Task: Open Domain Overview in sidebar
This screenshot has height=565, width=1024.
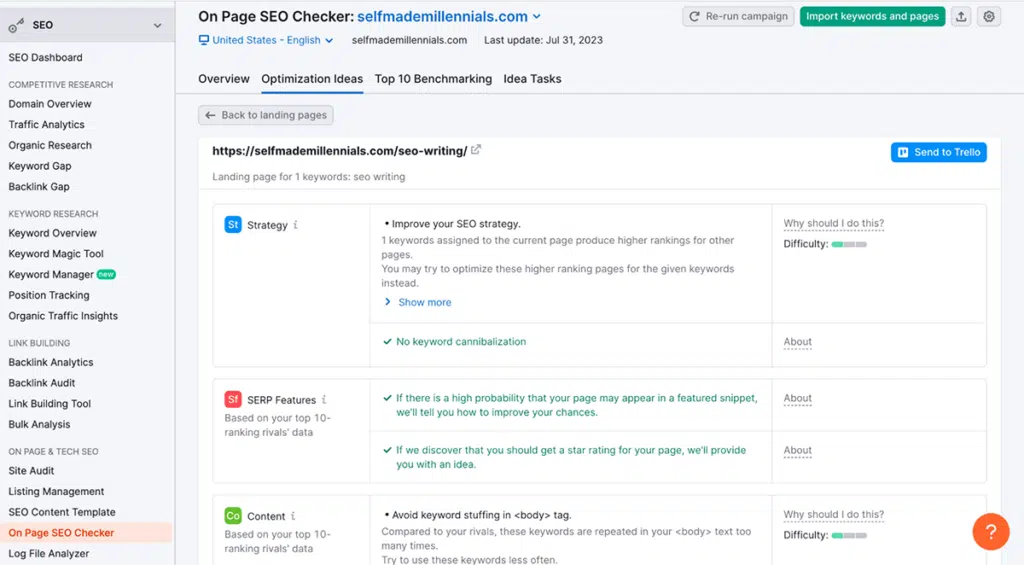Action: tap(50, 104)
